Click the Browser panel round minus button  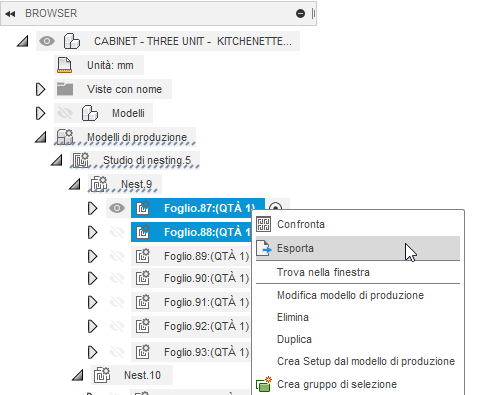point(300,14)
